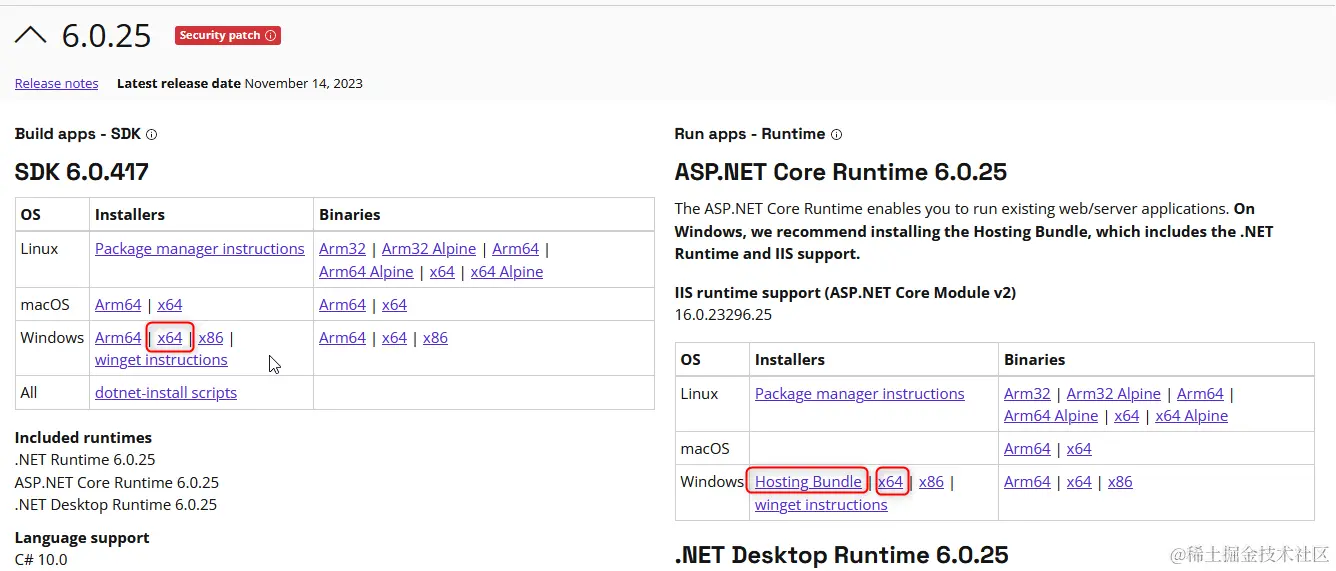Screen dimensions: 1336x571
Task: Collapse the 6.0.25 release section chevron
Action: point(31,36)
